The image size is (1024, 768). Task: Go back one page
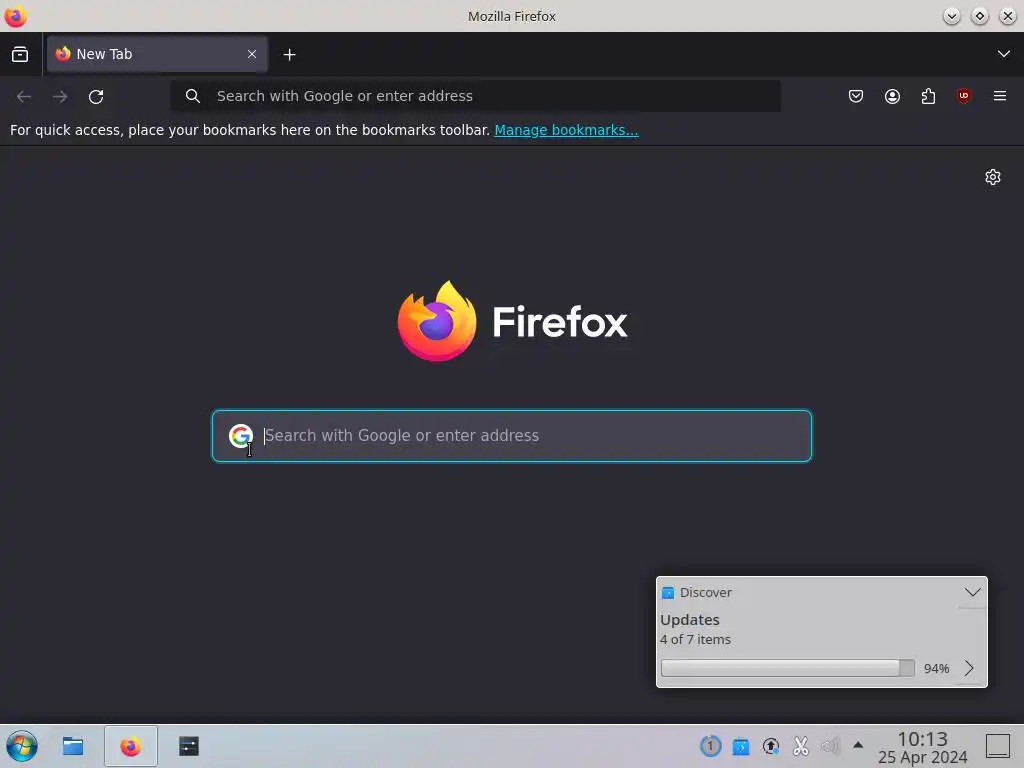click(24, 97)
